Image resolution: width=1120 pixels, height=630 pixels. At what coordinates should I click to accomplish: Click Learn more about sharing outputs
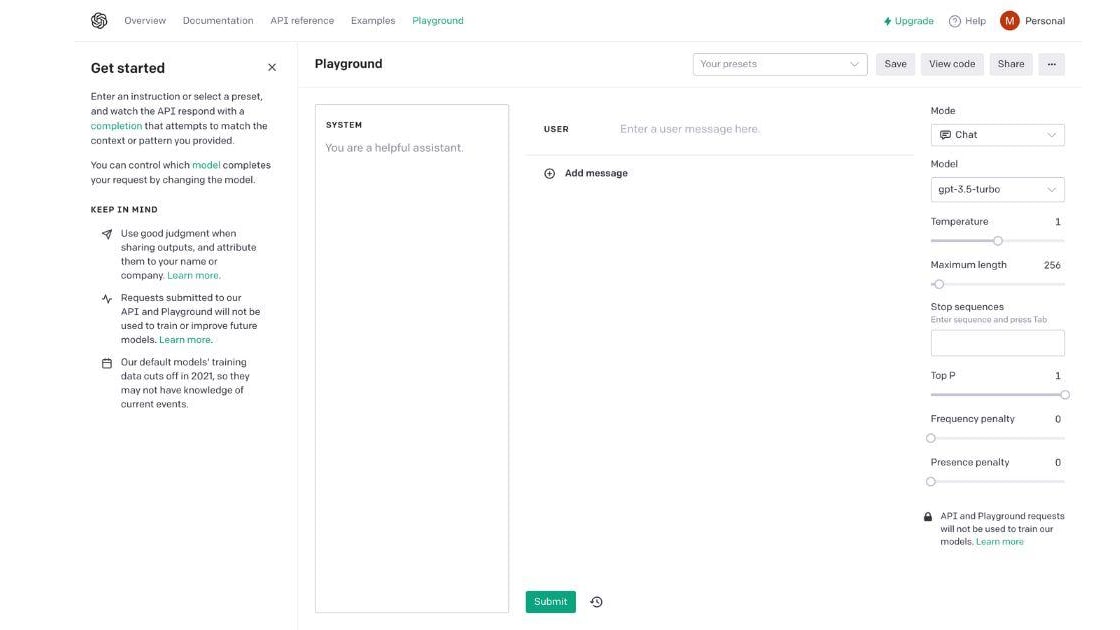(193, 276)
